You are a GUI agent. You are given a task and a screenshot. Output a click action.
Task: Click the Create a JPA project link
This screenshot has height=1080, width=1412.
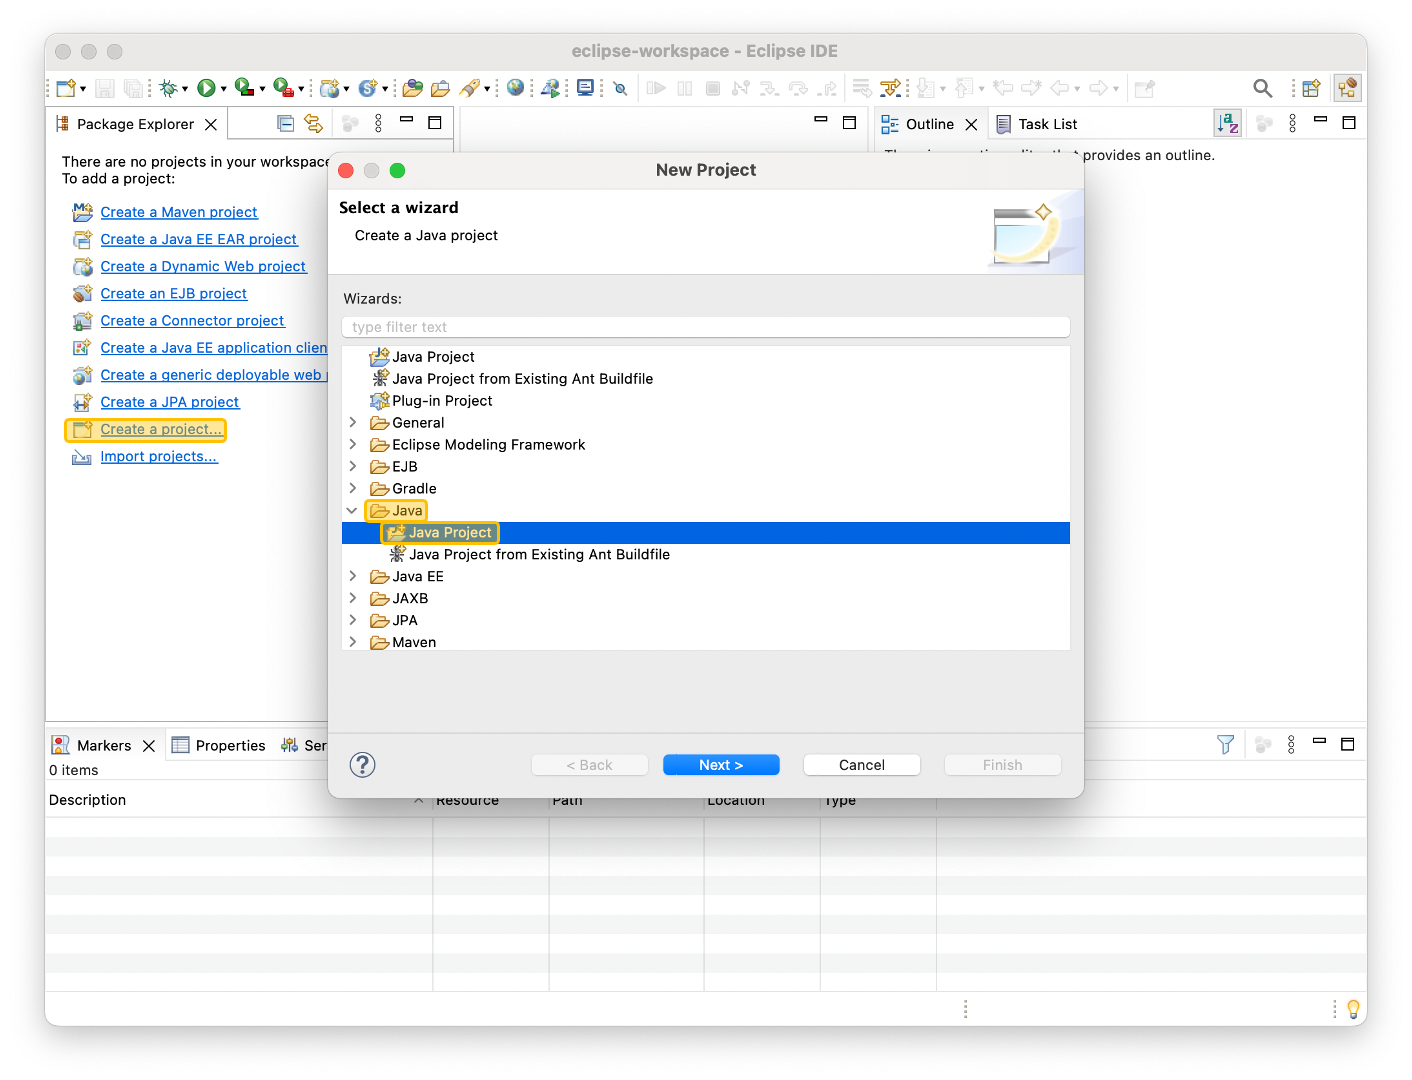(x=170, y=402)
